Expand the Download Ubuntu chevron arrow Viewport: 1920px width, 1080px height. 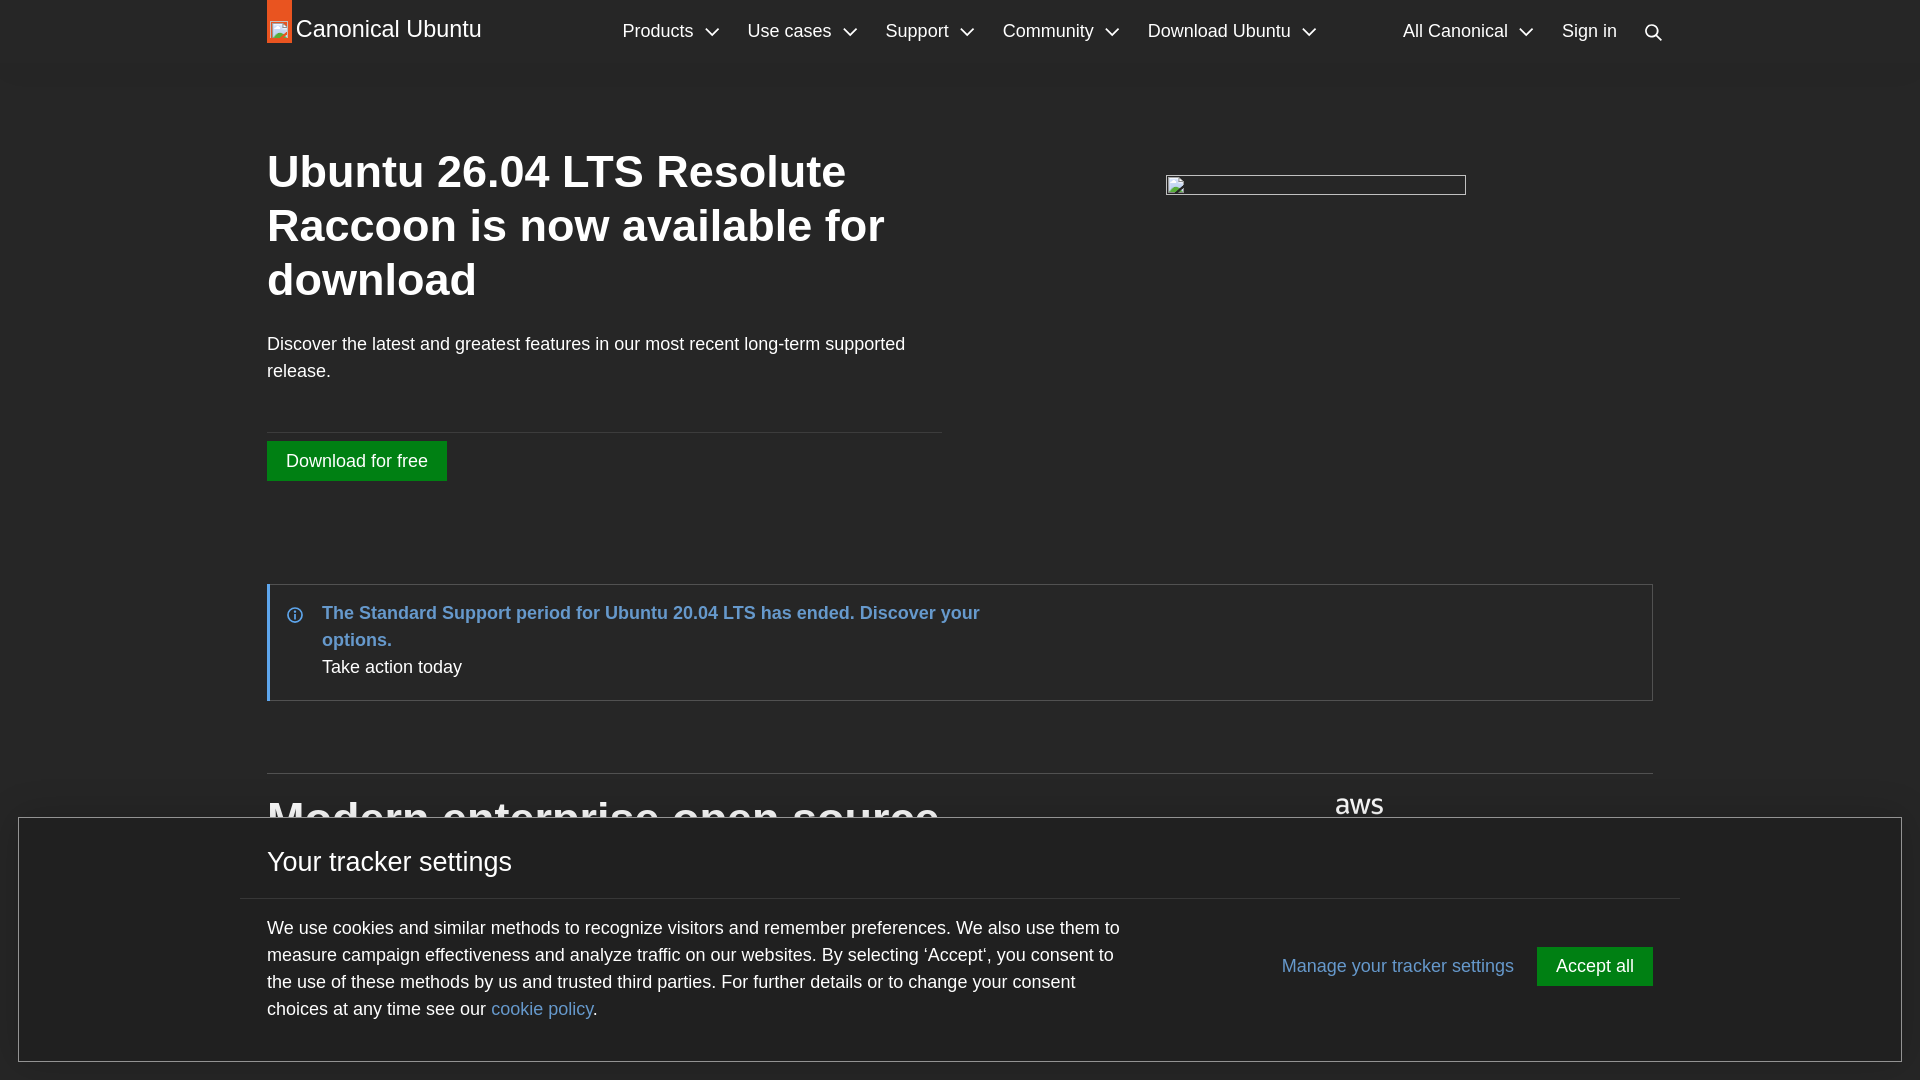1309,32
